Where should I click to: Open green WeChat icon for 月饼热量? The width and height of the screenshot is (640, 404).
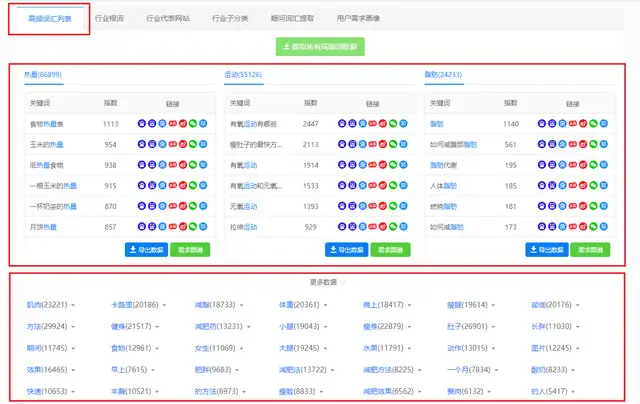point(193,226)
